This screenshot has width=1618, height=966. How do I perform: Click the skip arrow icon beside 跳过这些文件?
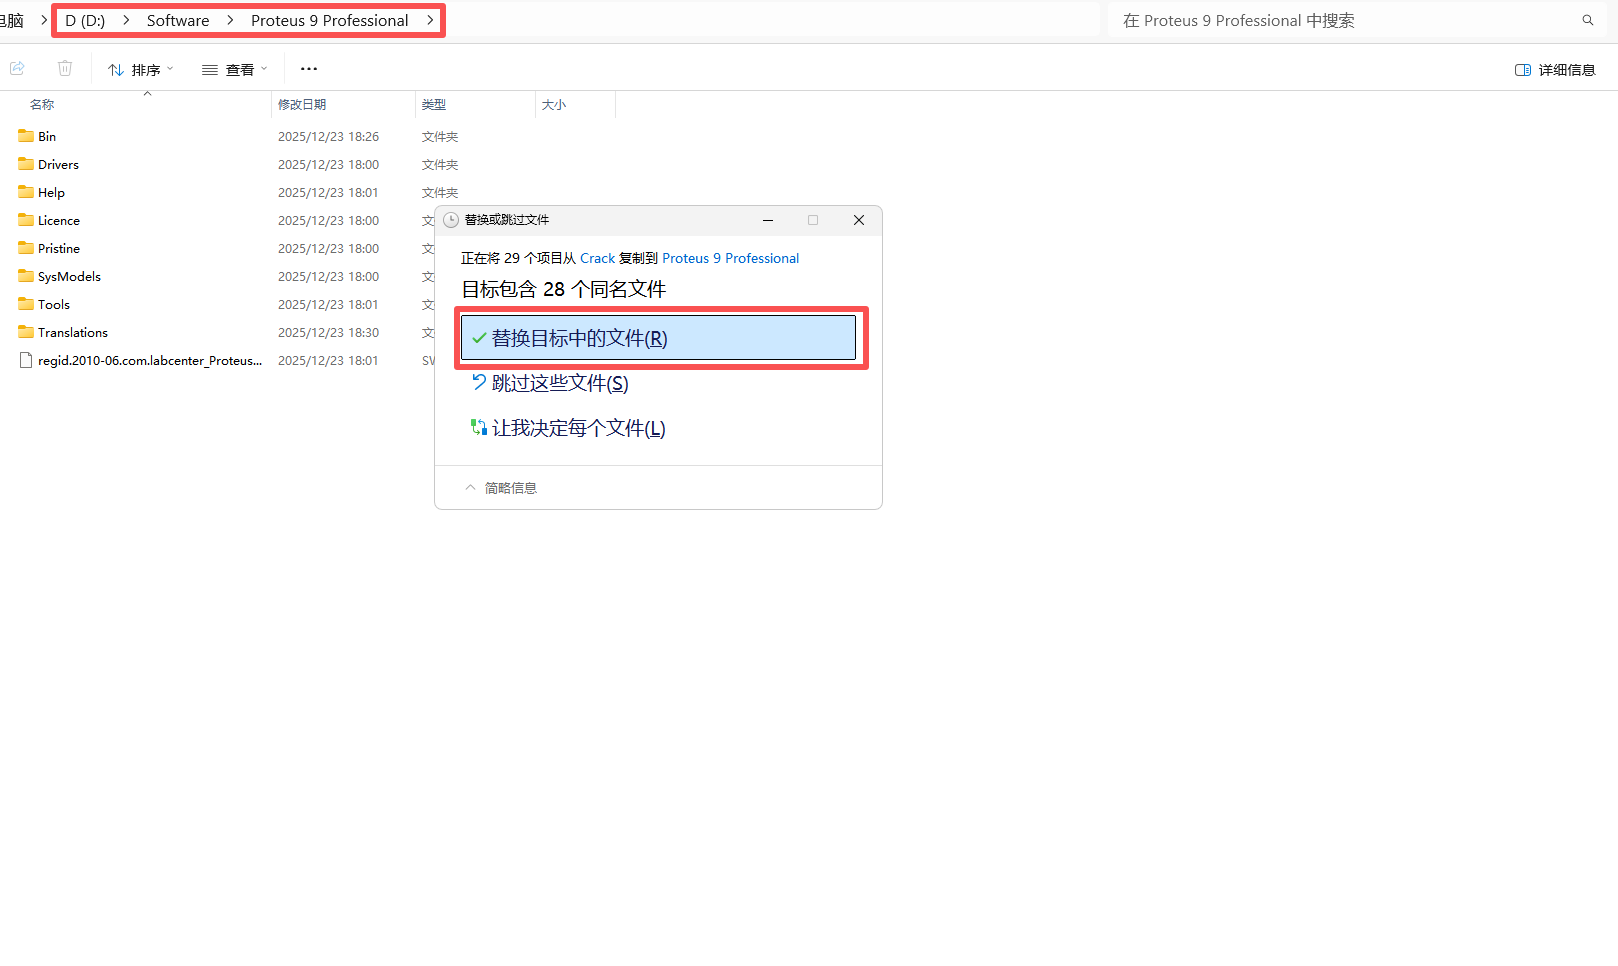pos(479,382)
